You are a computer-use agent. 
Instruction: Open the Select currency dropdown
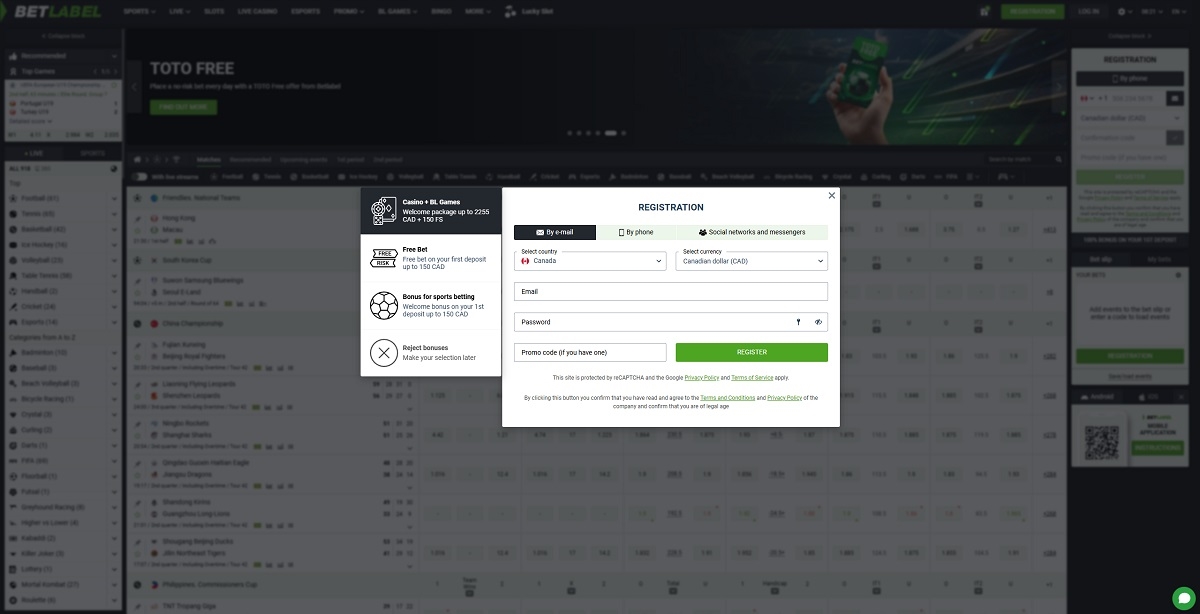point(752,260)
